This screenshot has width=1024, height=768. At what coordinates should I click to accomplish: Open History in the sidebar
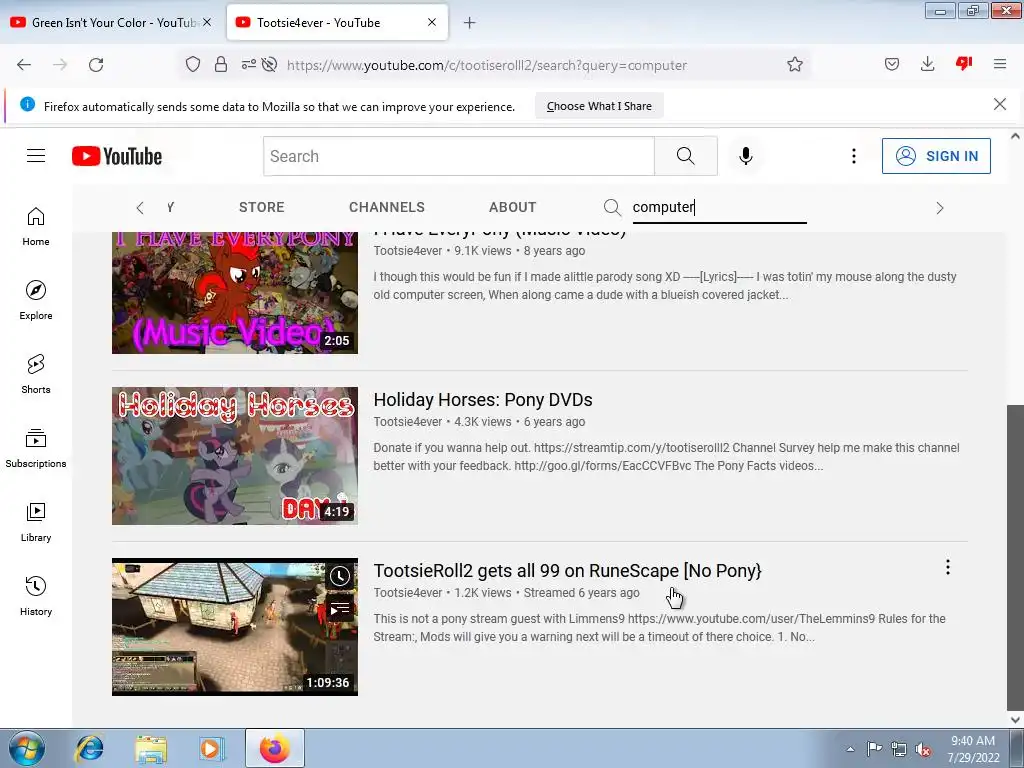click(x=36, y=596)
